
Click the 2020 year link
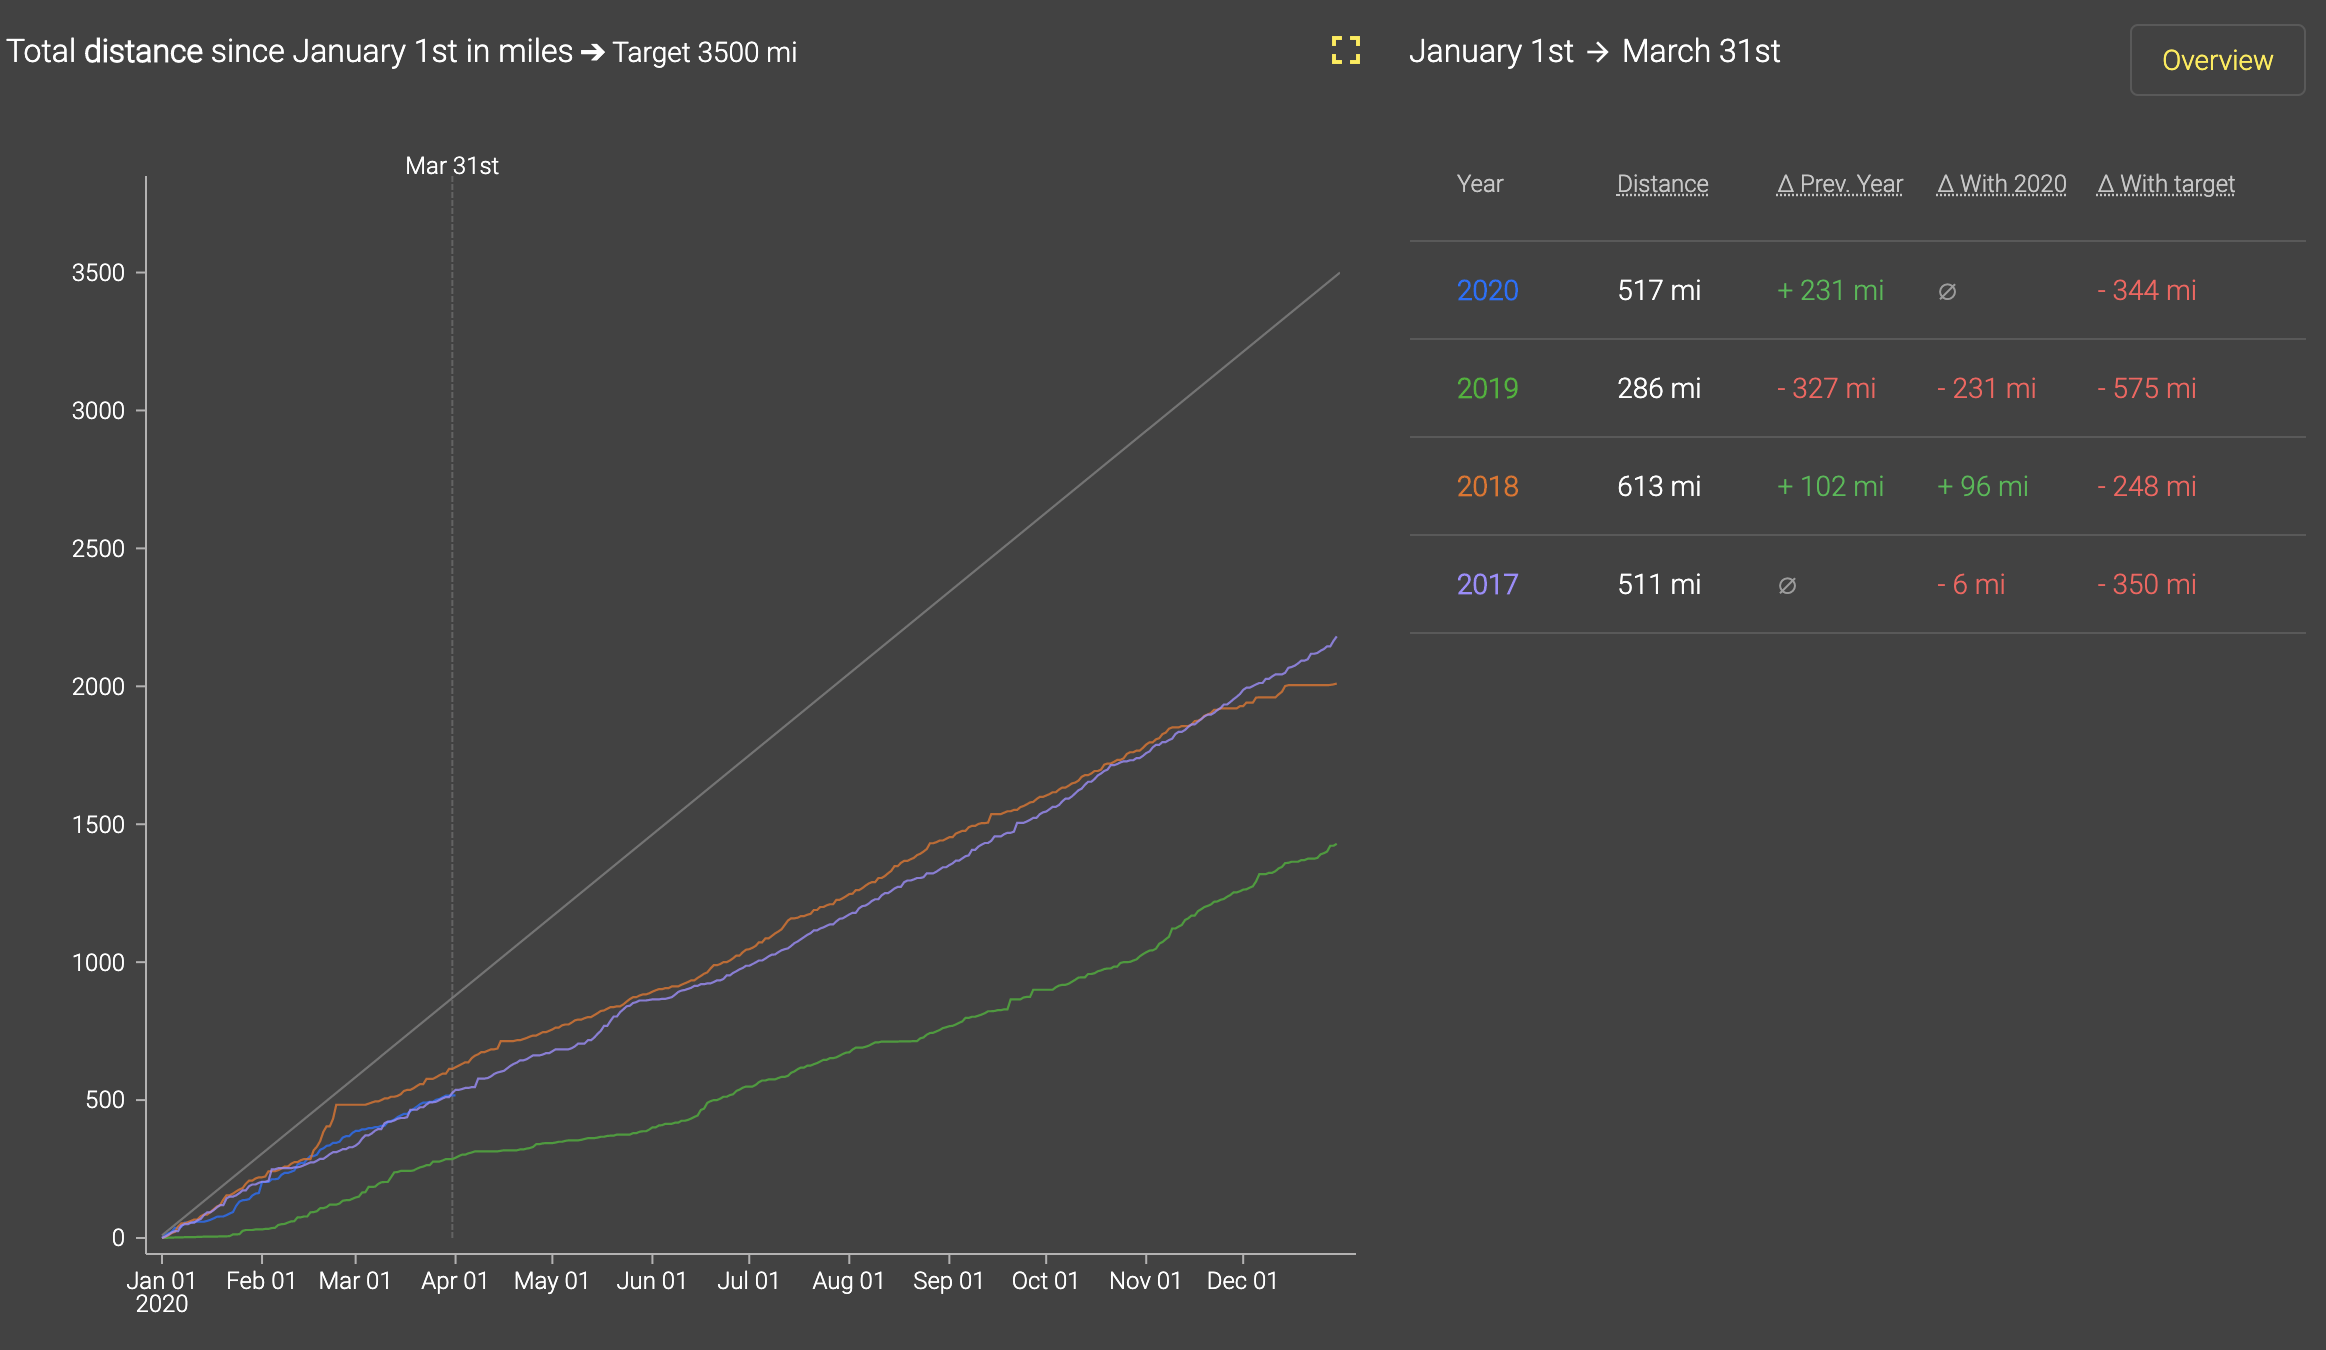click(x=1487, y=290)
